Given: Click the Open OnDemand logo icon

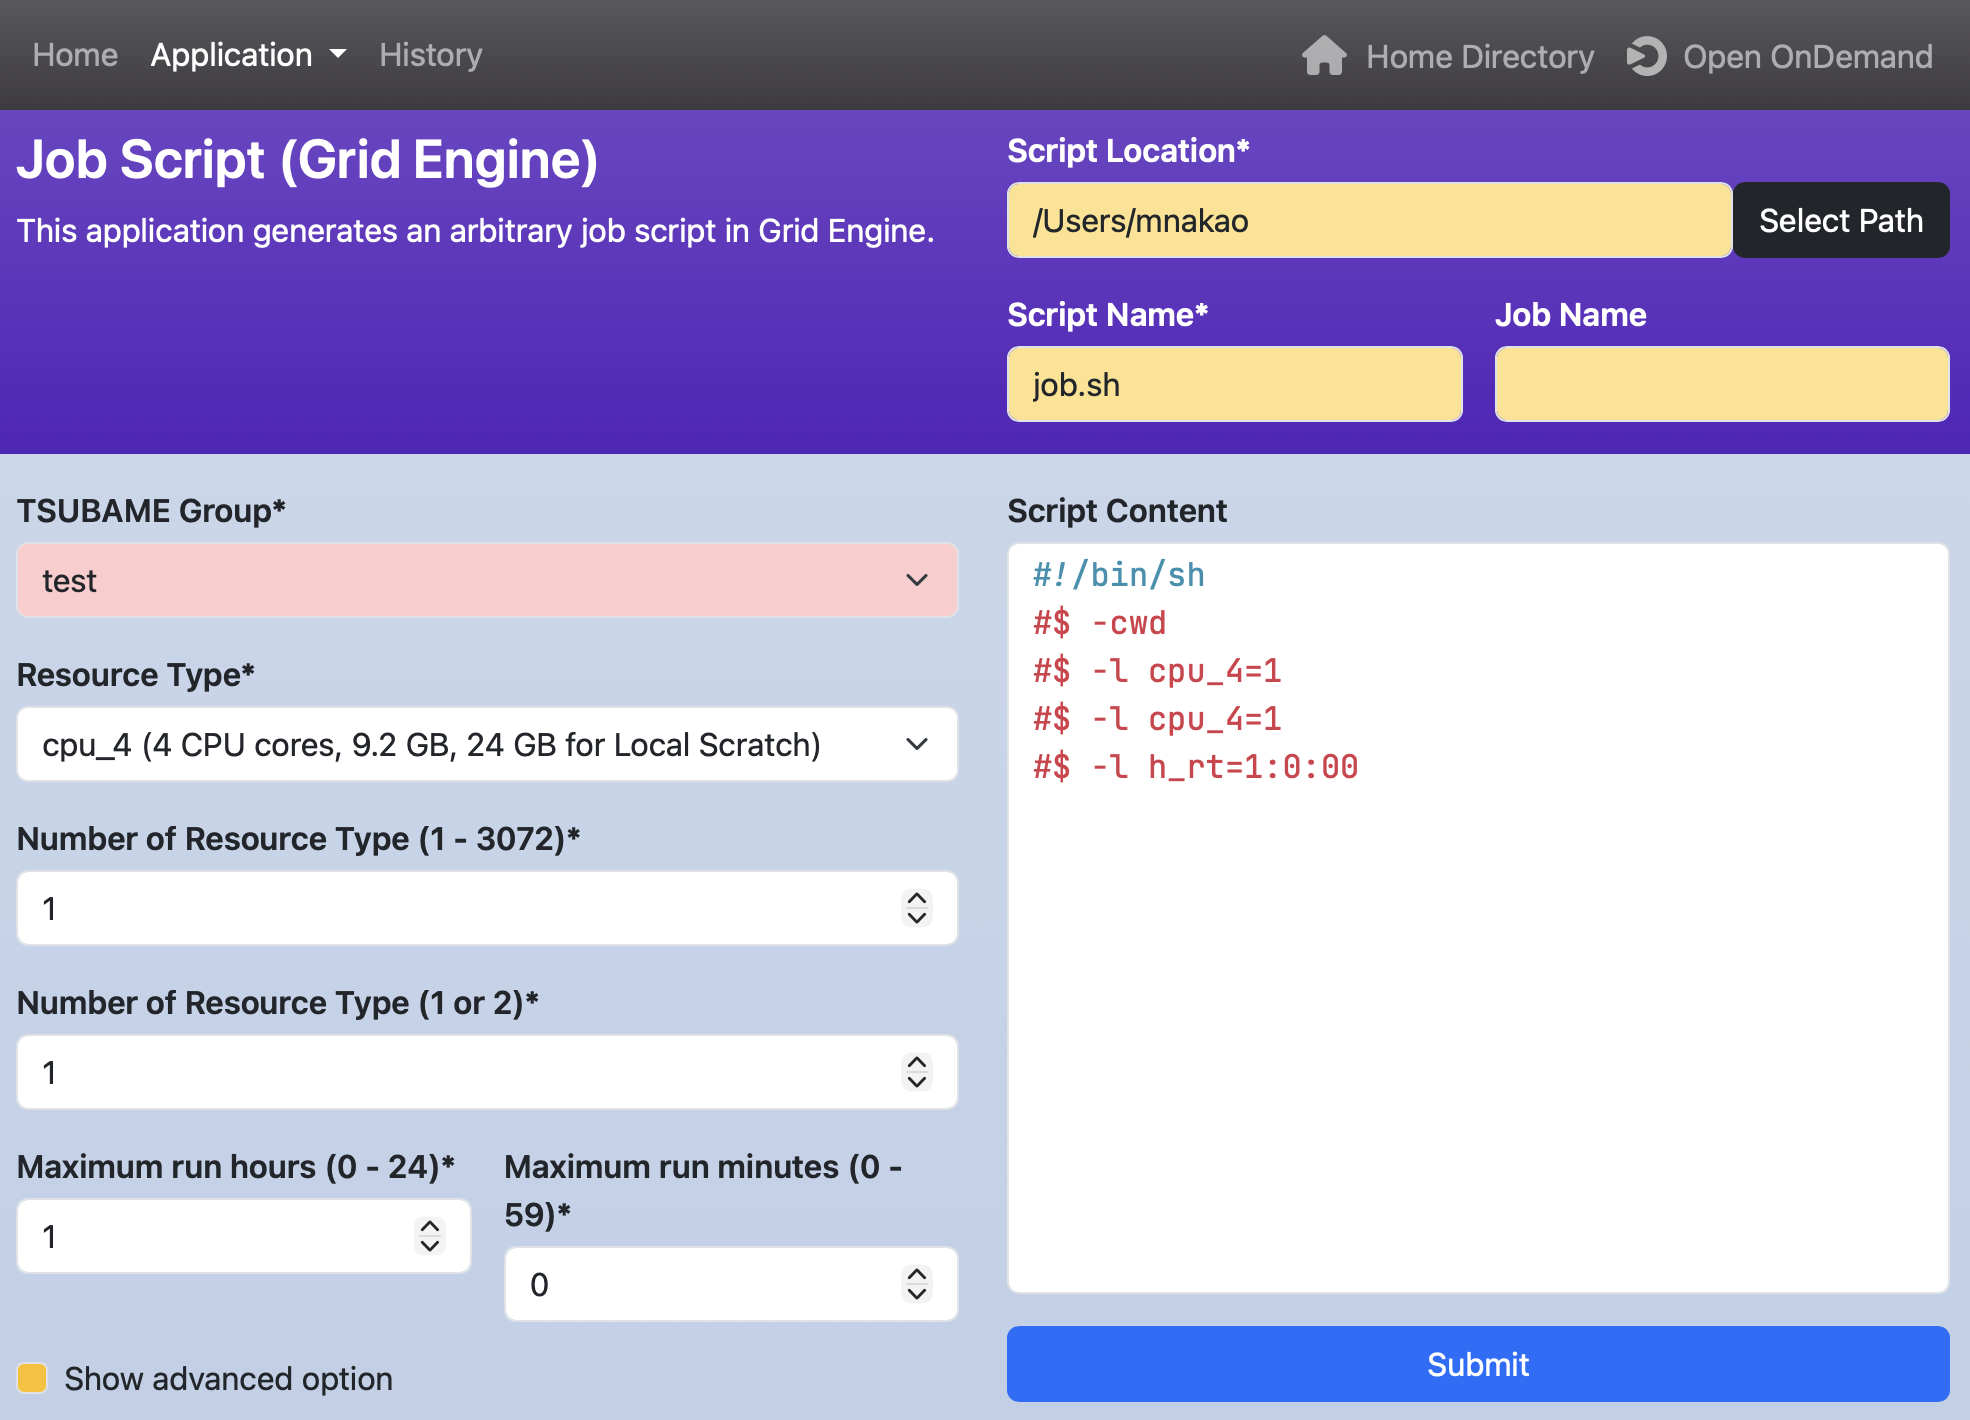Looking at the screenshot, I should 1646,56.
